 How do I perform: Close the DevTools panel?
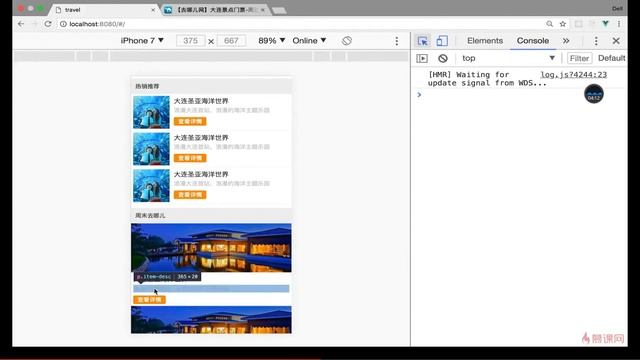(x=616, y=41)
